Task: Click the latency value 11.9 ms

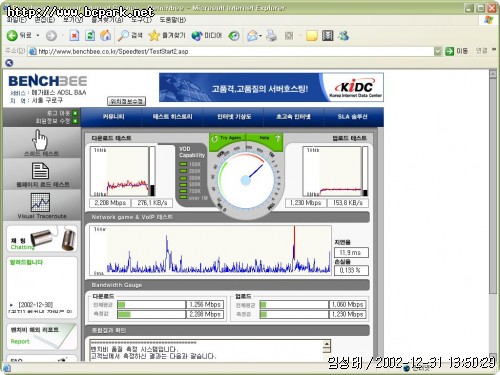Action: (x=351, y=252)
